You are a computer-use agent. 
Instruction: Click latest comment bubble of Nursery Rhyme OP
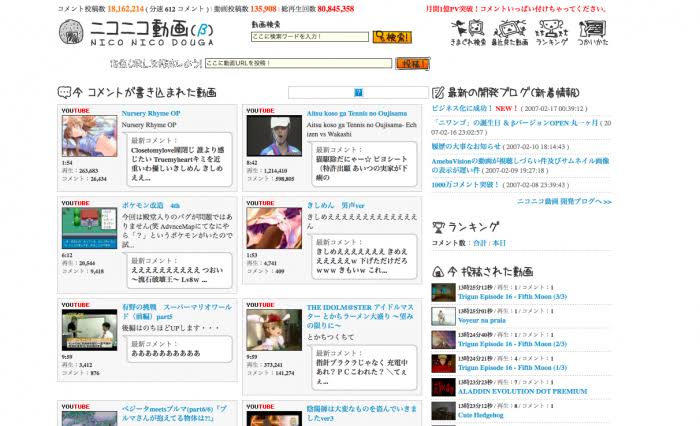tap(179, 159)
